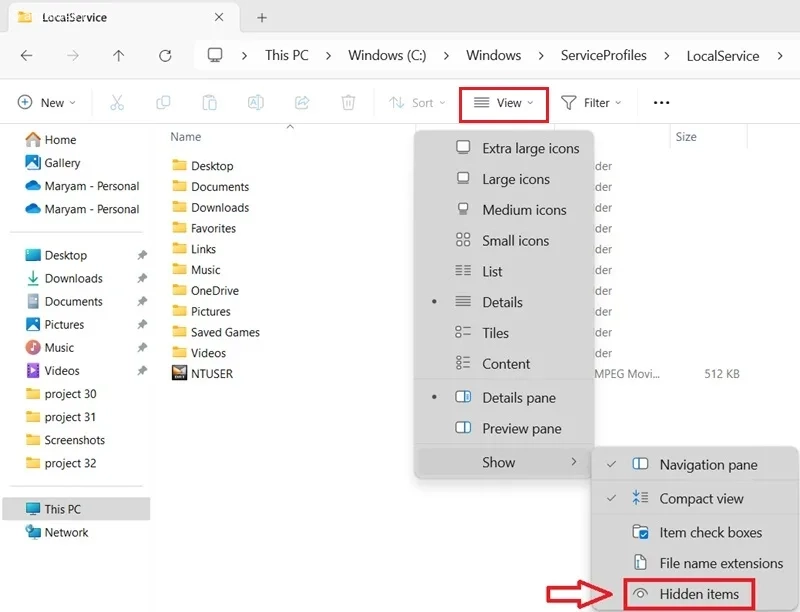This screenshot has height=612, width=800.
Task: Click the Paste clipboard icon
Action: (209, 103)
